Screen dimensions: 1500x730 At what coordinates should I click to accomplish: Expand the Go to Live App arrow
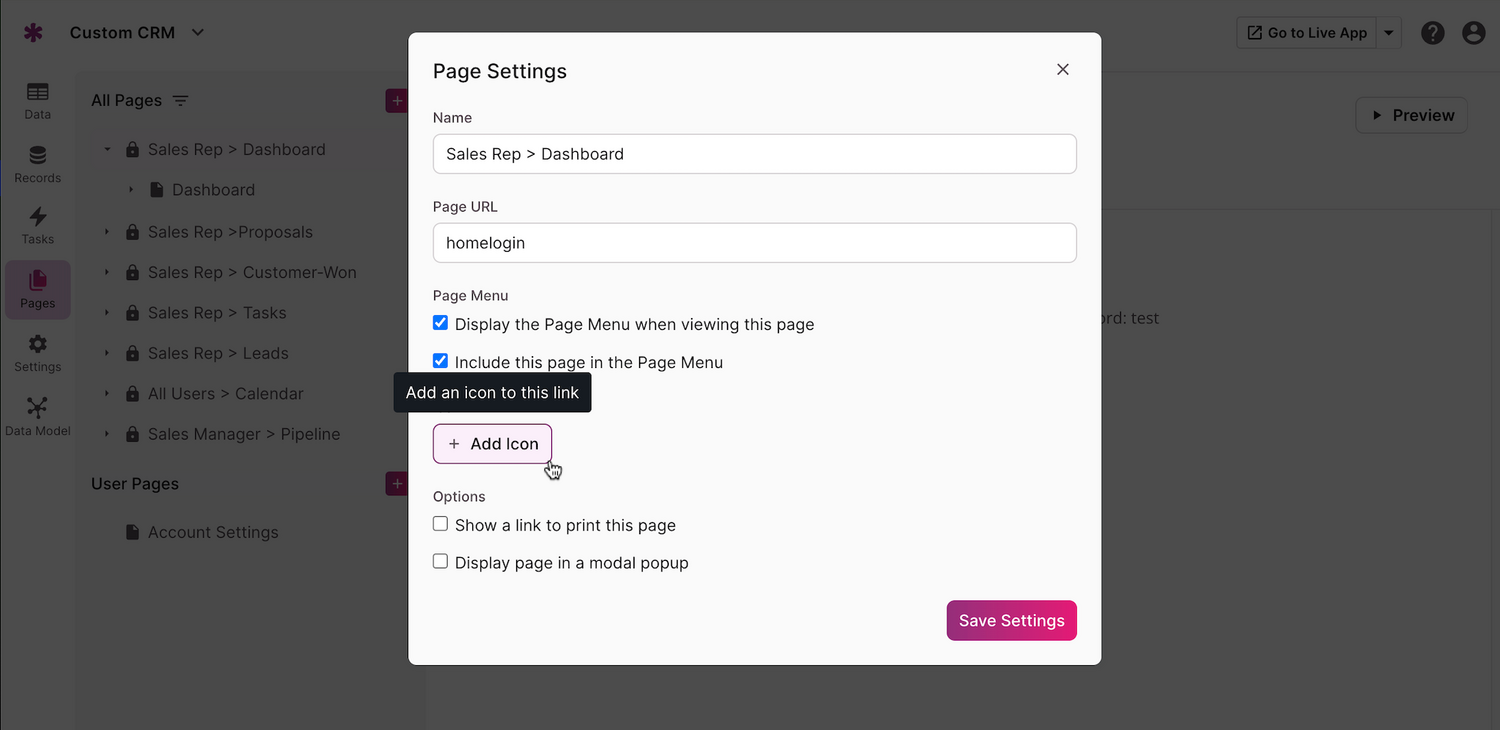pyautogui.click(x=1388, y=33)
